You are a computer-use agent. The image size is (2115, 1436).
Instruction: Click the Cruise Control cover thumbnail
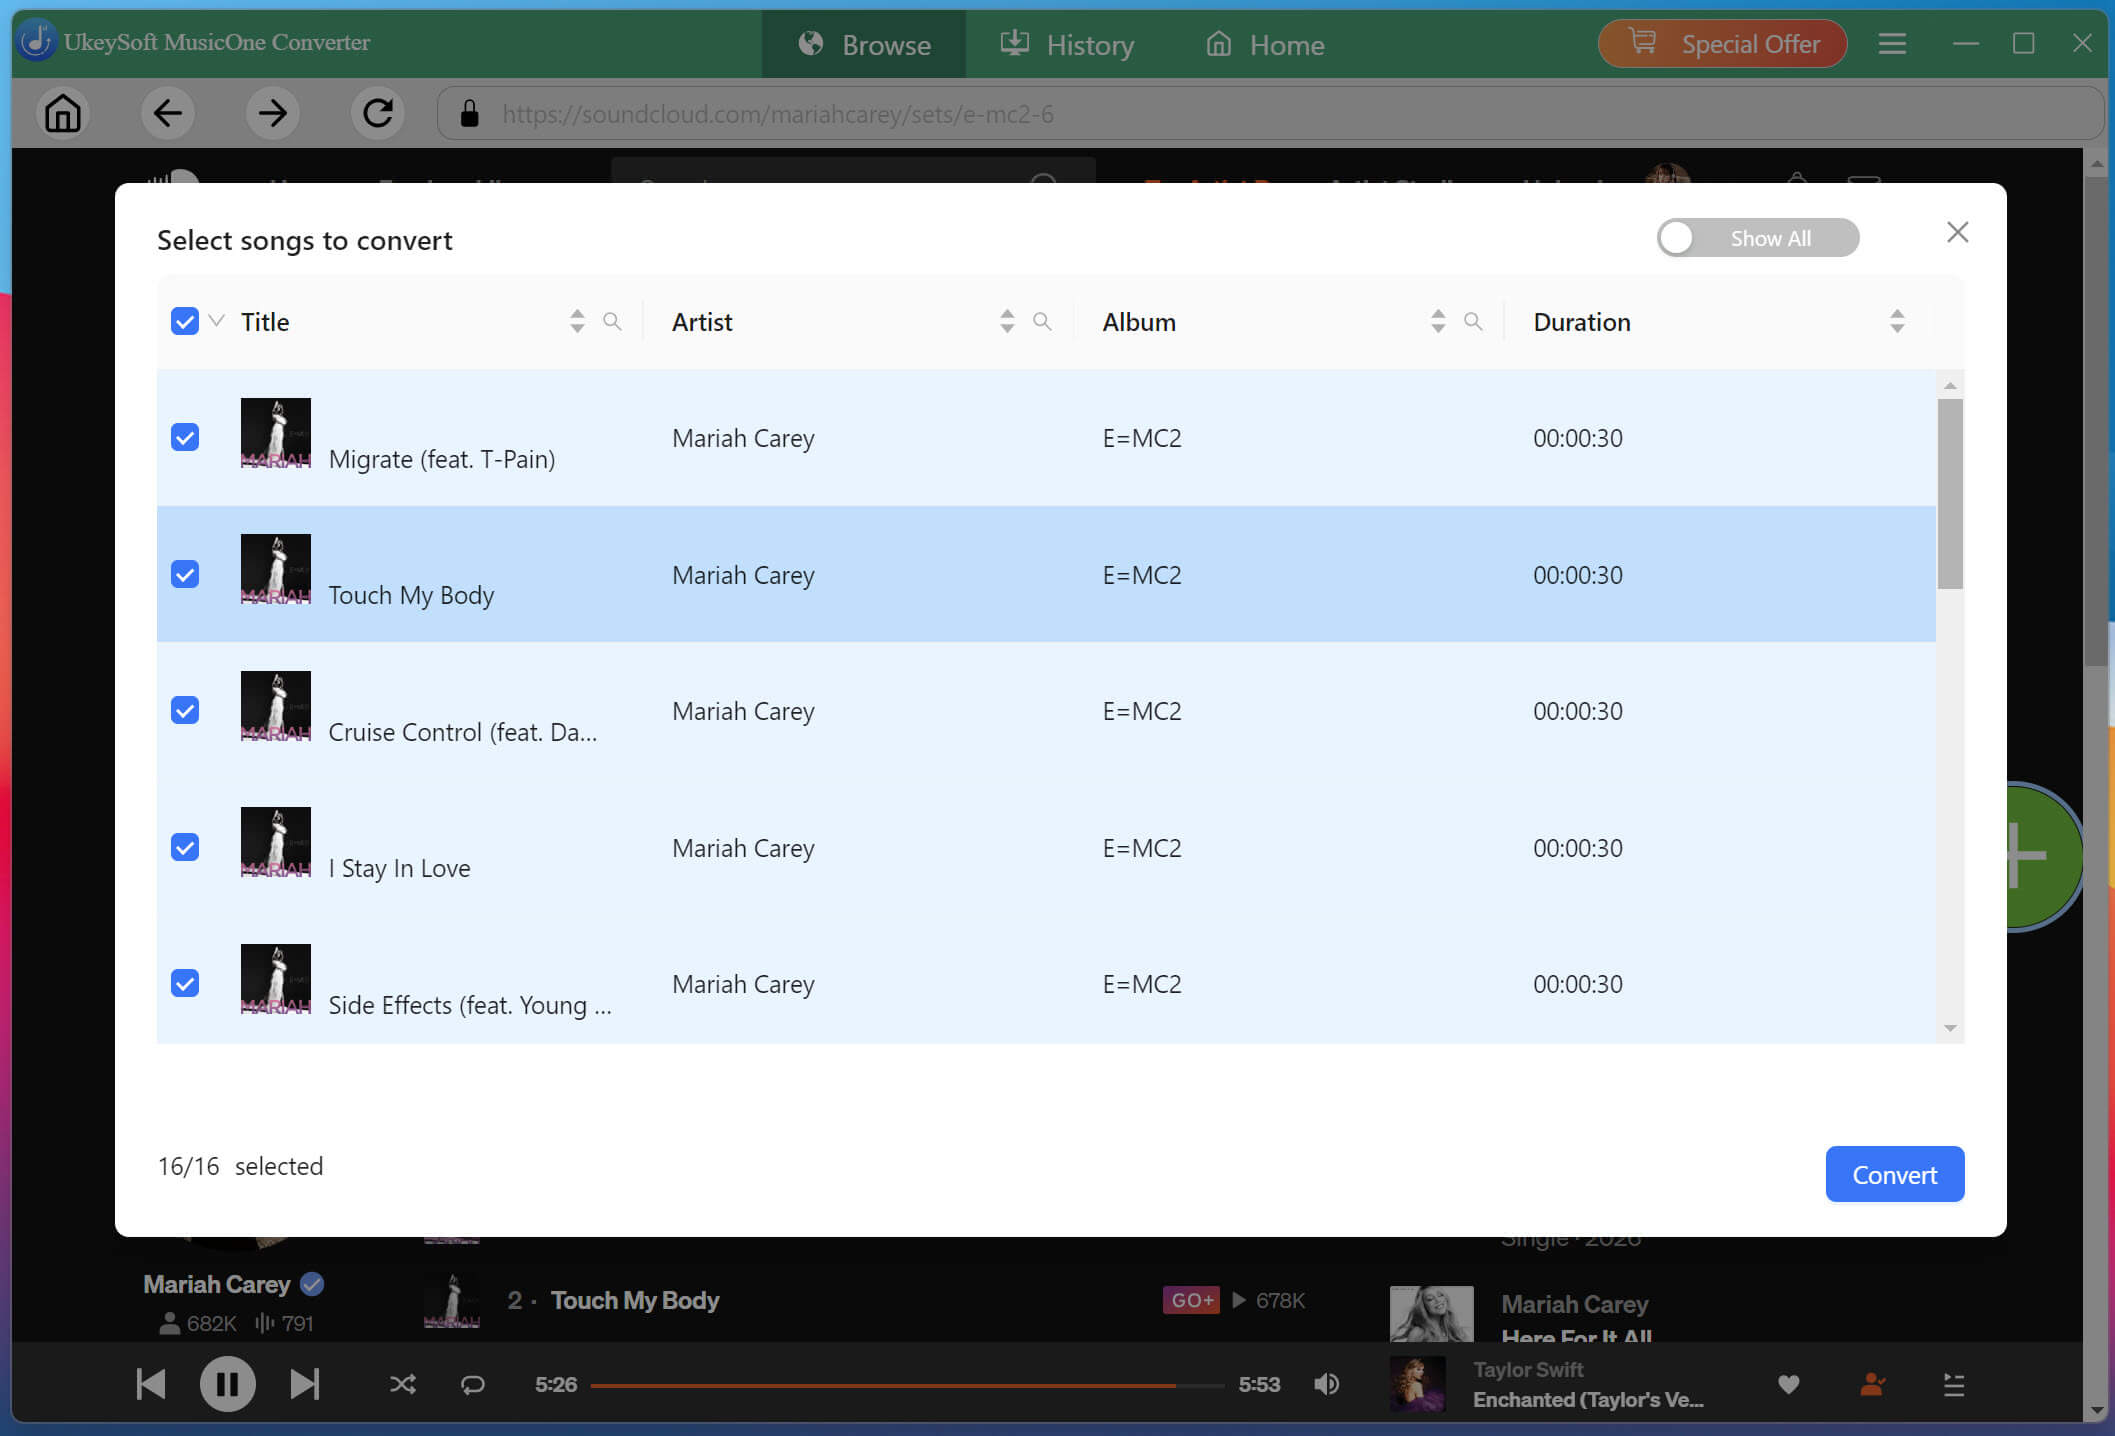point(276,706)
